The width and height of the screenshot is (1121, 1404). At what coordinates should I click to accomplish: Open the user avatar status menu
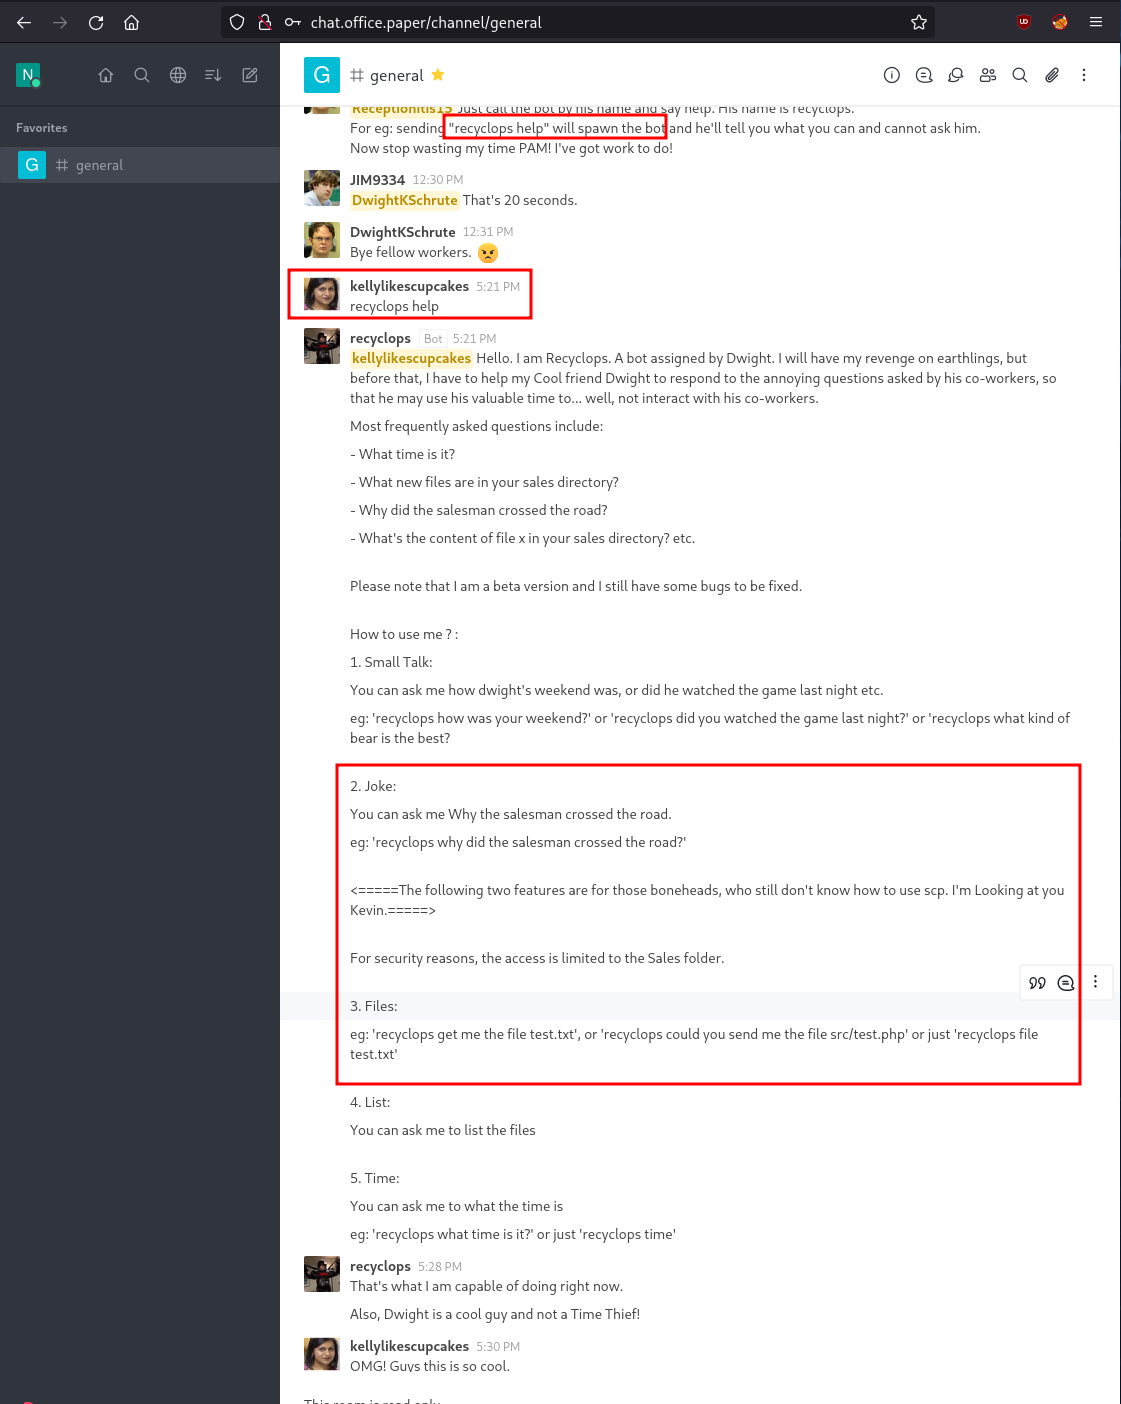pos(28,75)
